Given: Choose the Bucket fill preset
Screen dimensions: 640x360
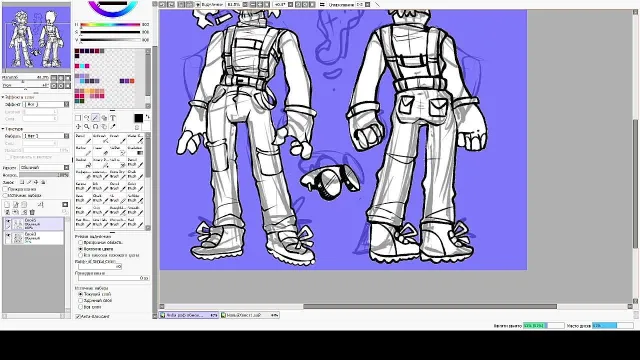Looking at the screenshot, I should tap(83, 163).
